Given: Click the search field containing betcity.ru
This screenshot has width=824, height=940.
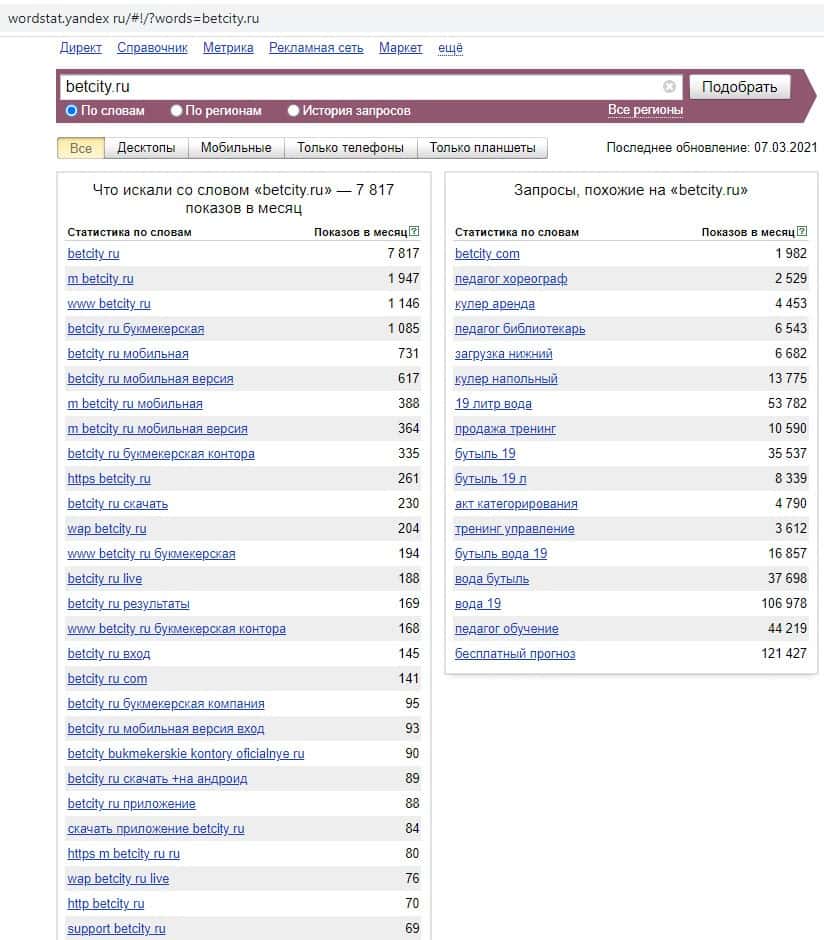Looking at the screenshot, I should point(360,87).
